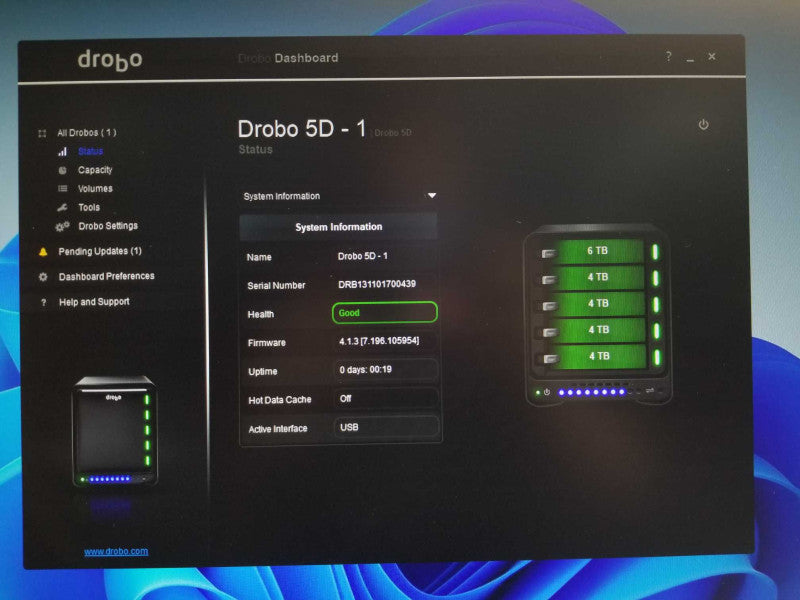This screenshot has height=600, width=800.
Task: Open the System Information combo box
Action: (x=339, y=196)
